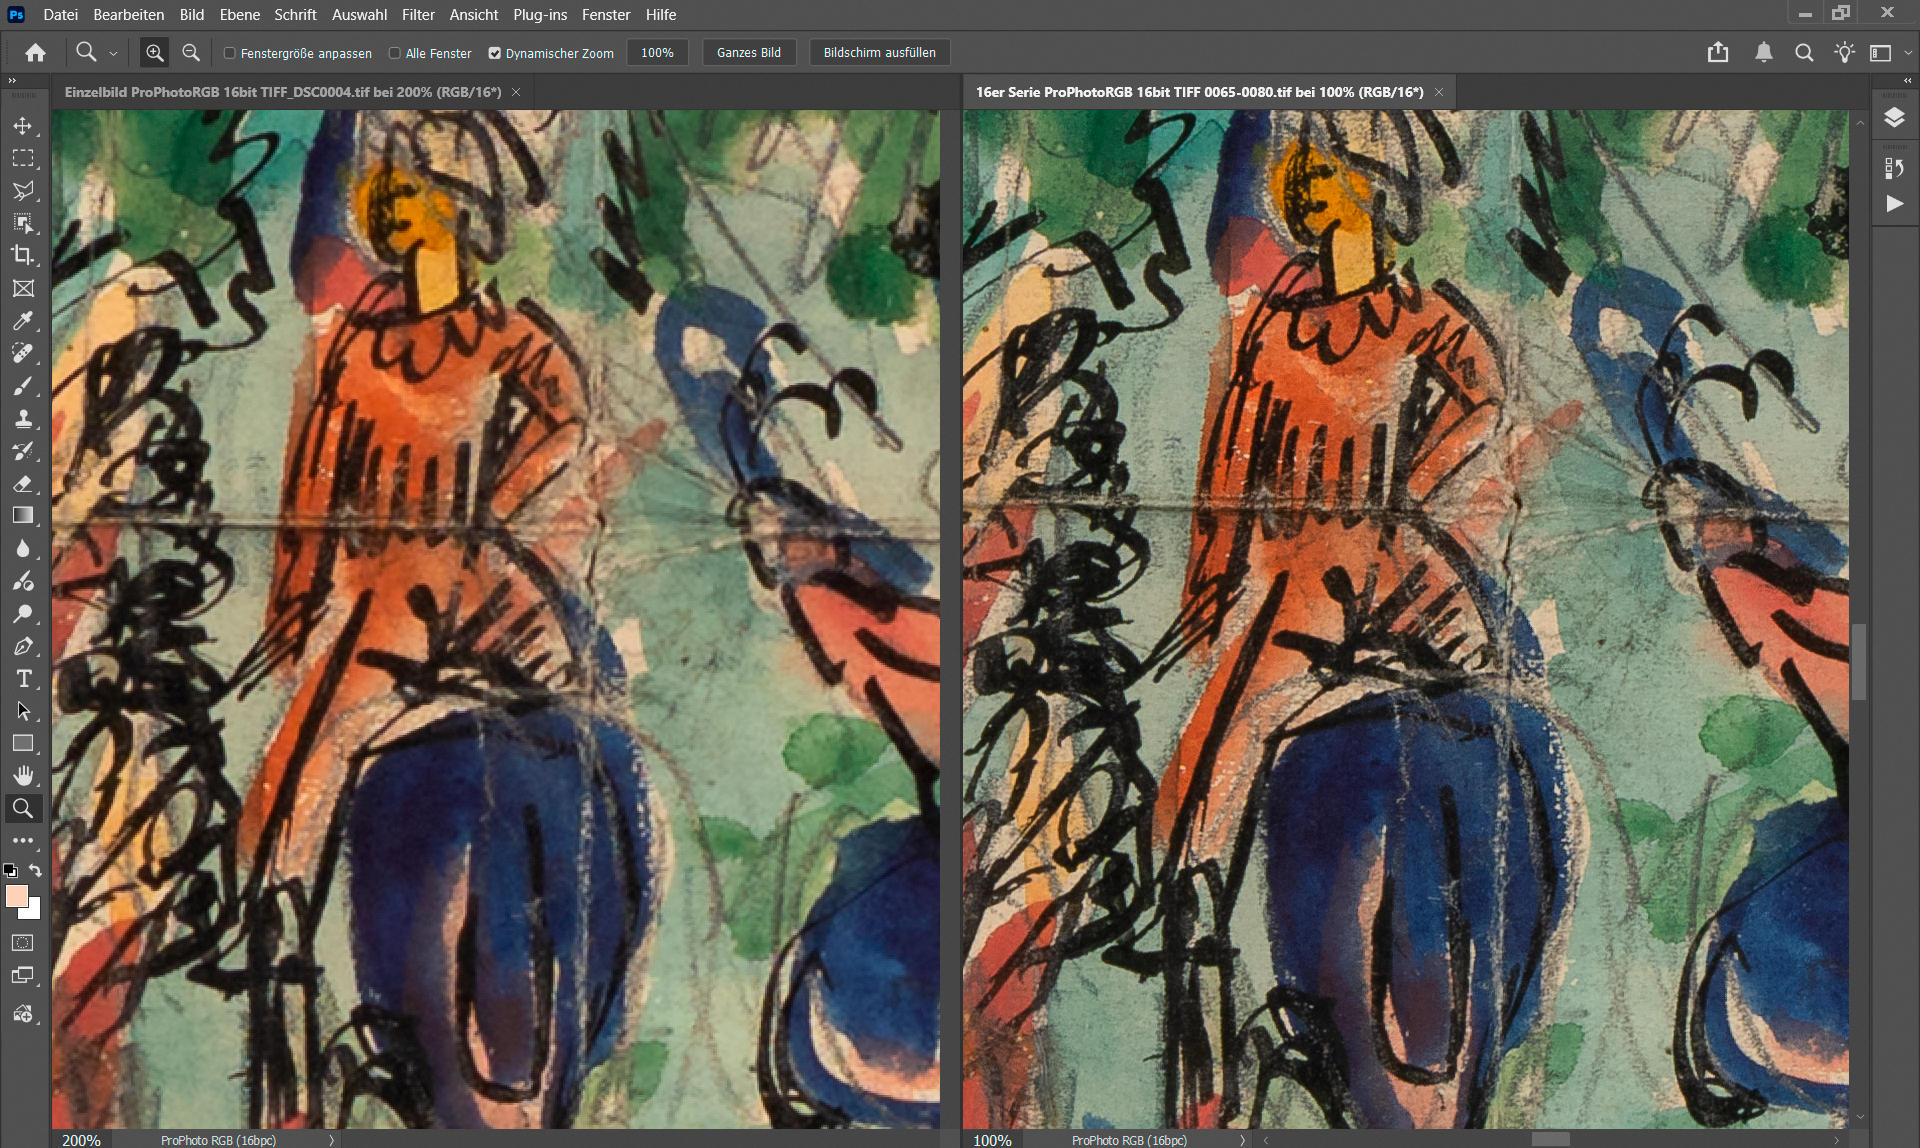Open the white background color swatch
Image resolution: width=1920 pixels, height=1148 pixels.
coord(34,911)
